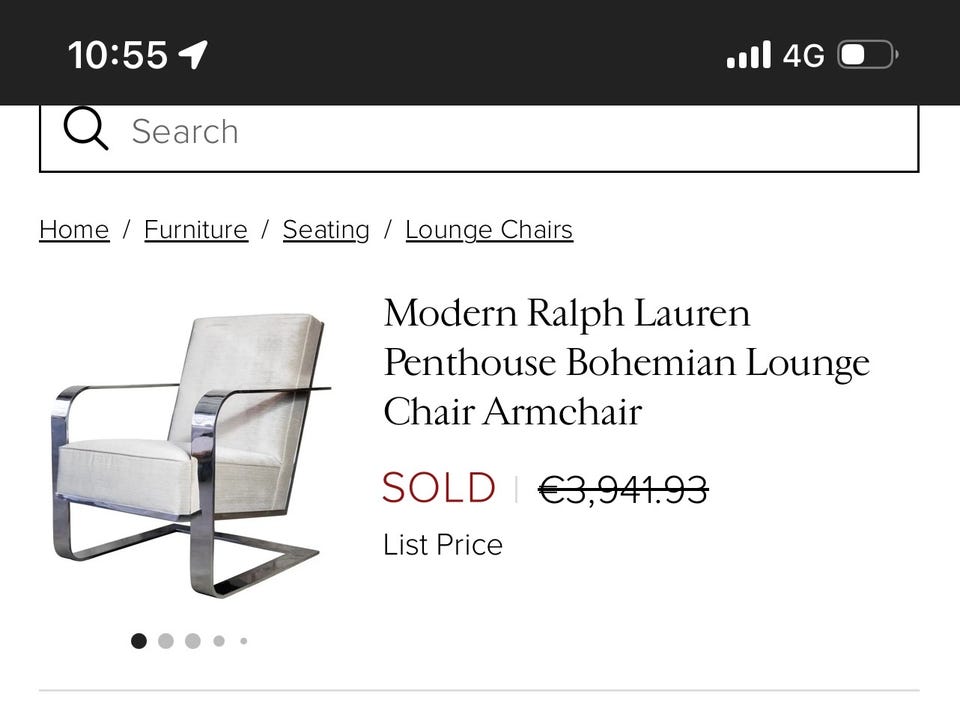Tap the battery icon in status bar
This screenshot has width=960, height=723.
tap(867, 54)
